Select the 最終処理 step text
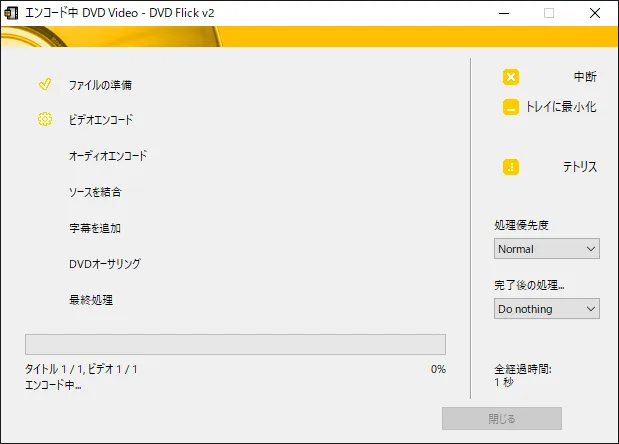The width and height of the screenshot is (619, 444). click(x=91, y=300)
